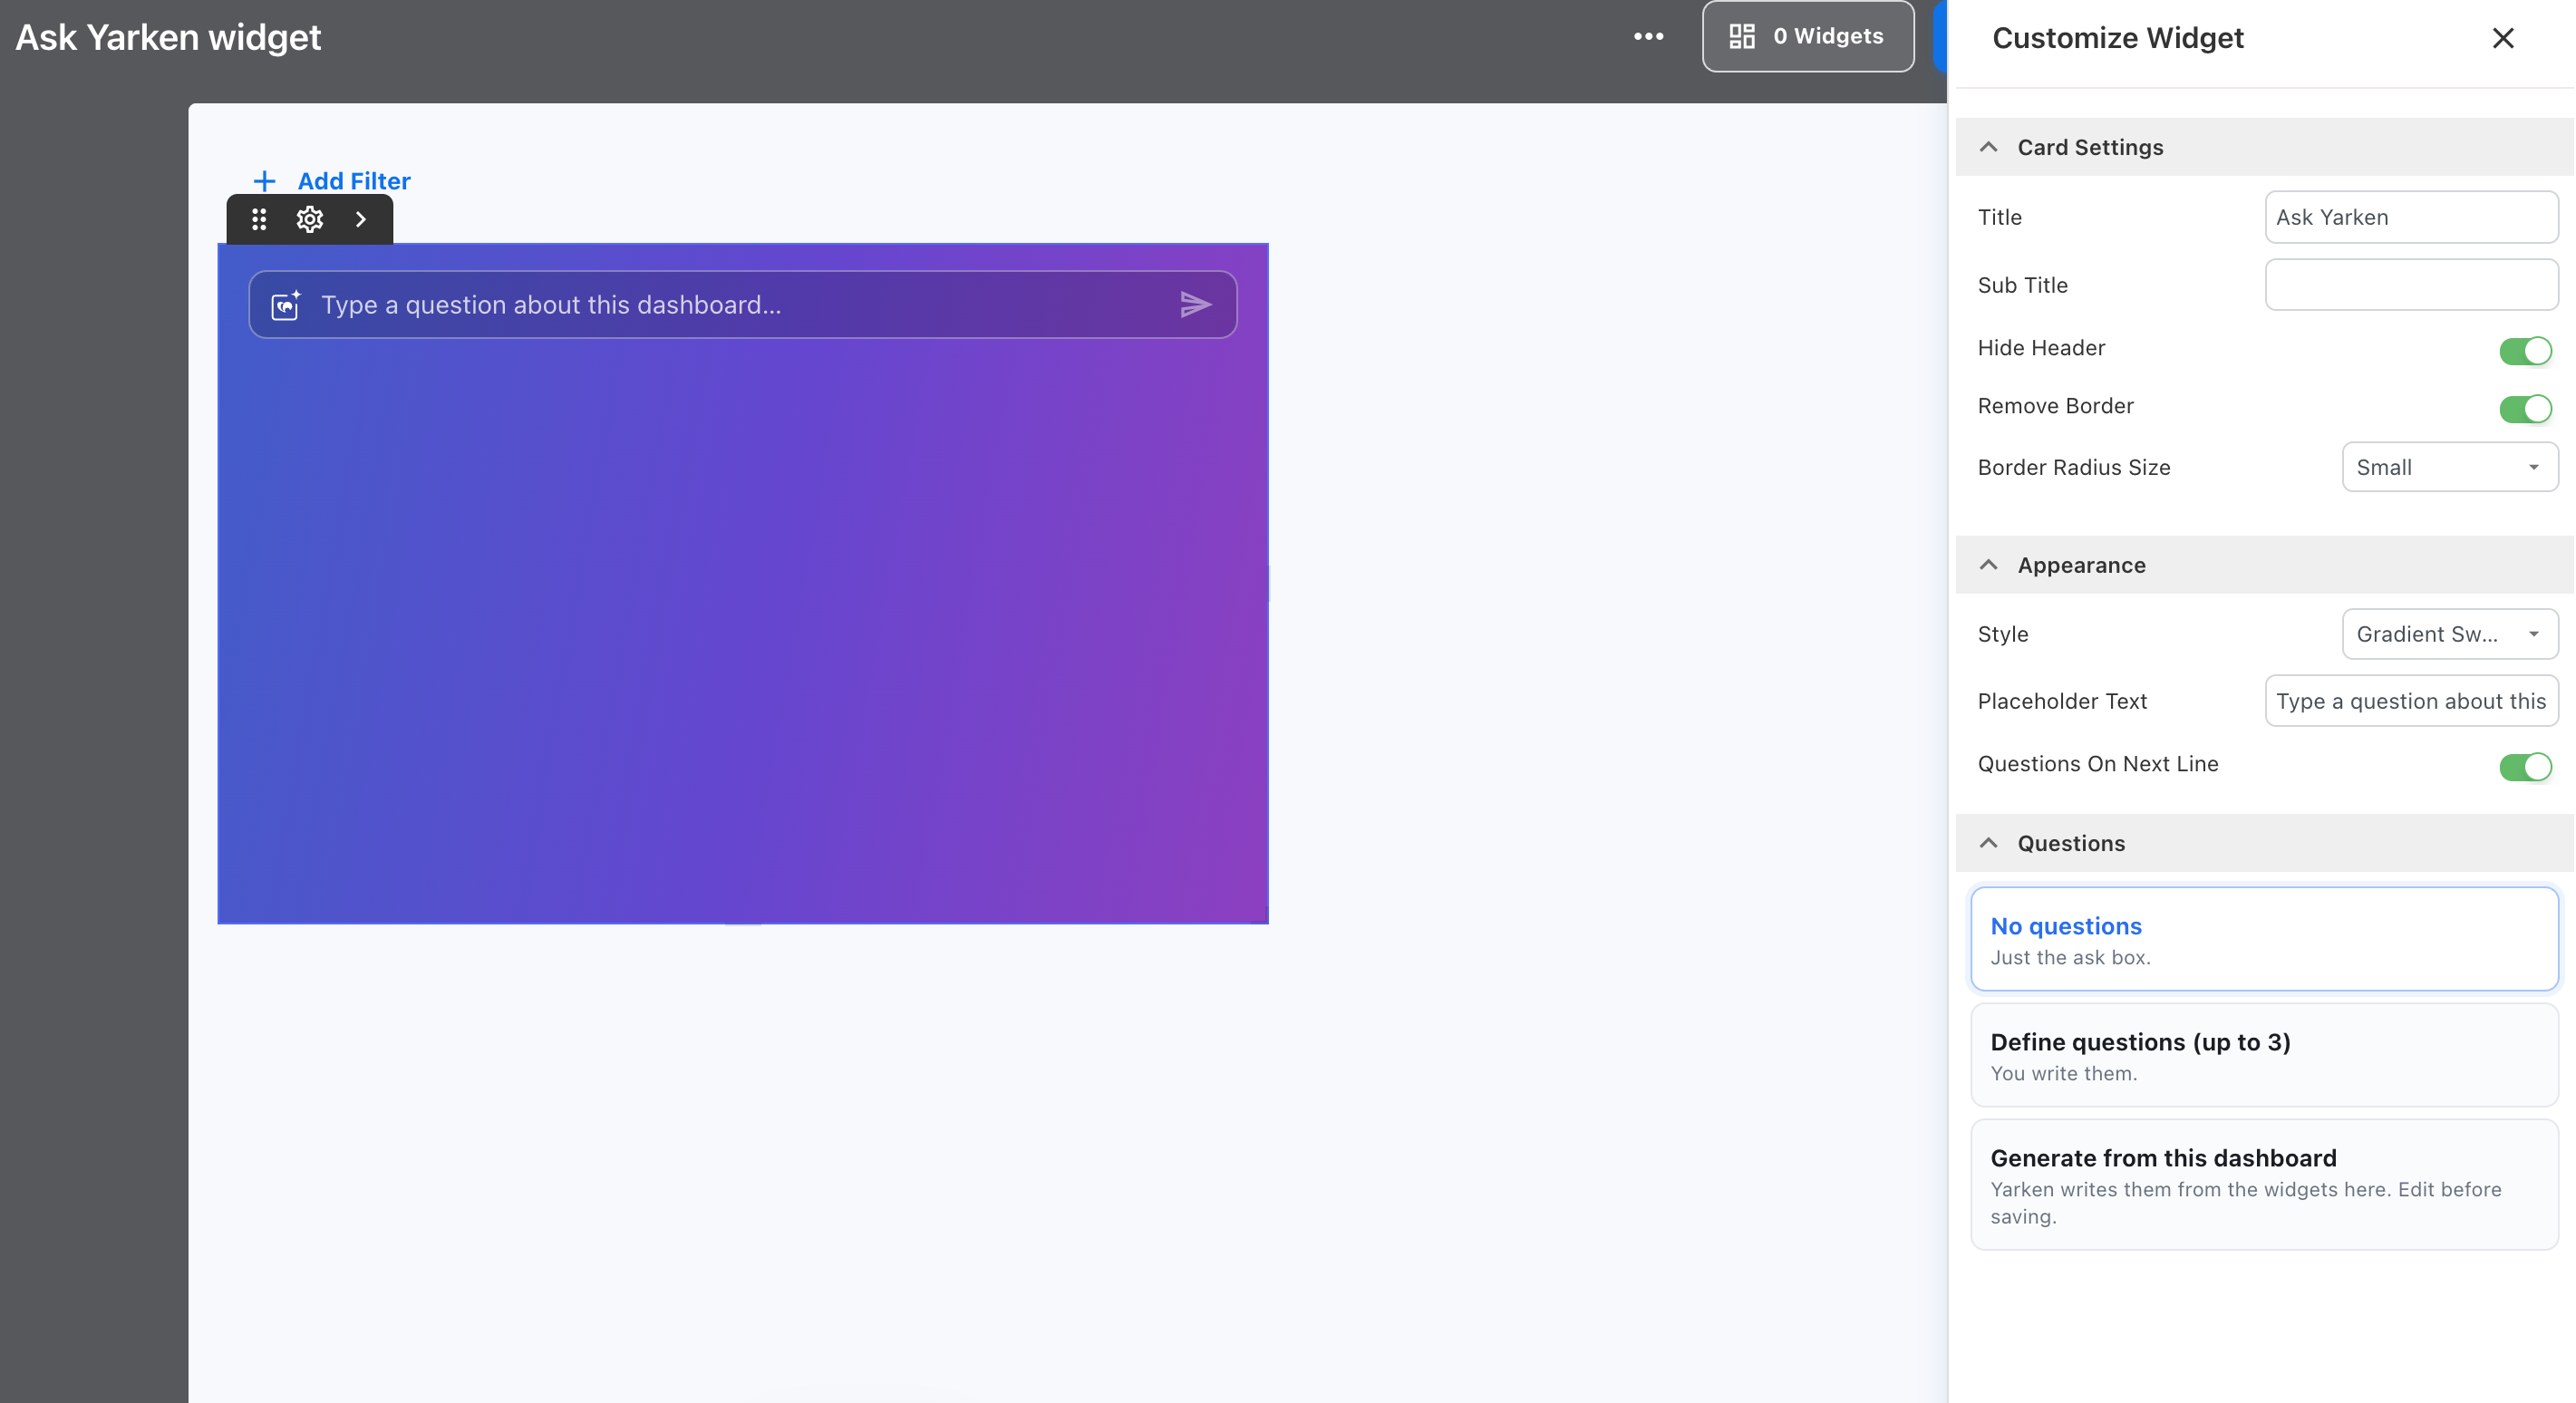The height and width of the screenshot is (1403, 2576).
Task: Select Define questions (up to 3) option
Action: point(2264,1055)
